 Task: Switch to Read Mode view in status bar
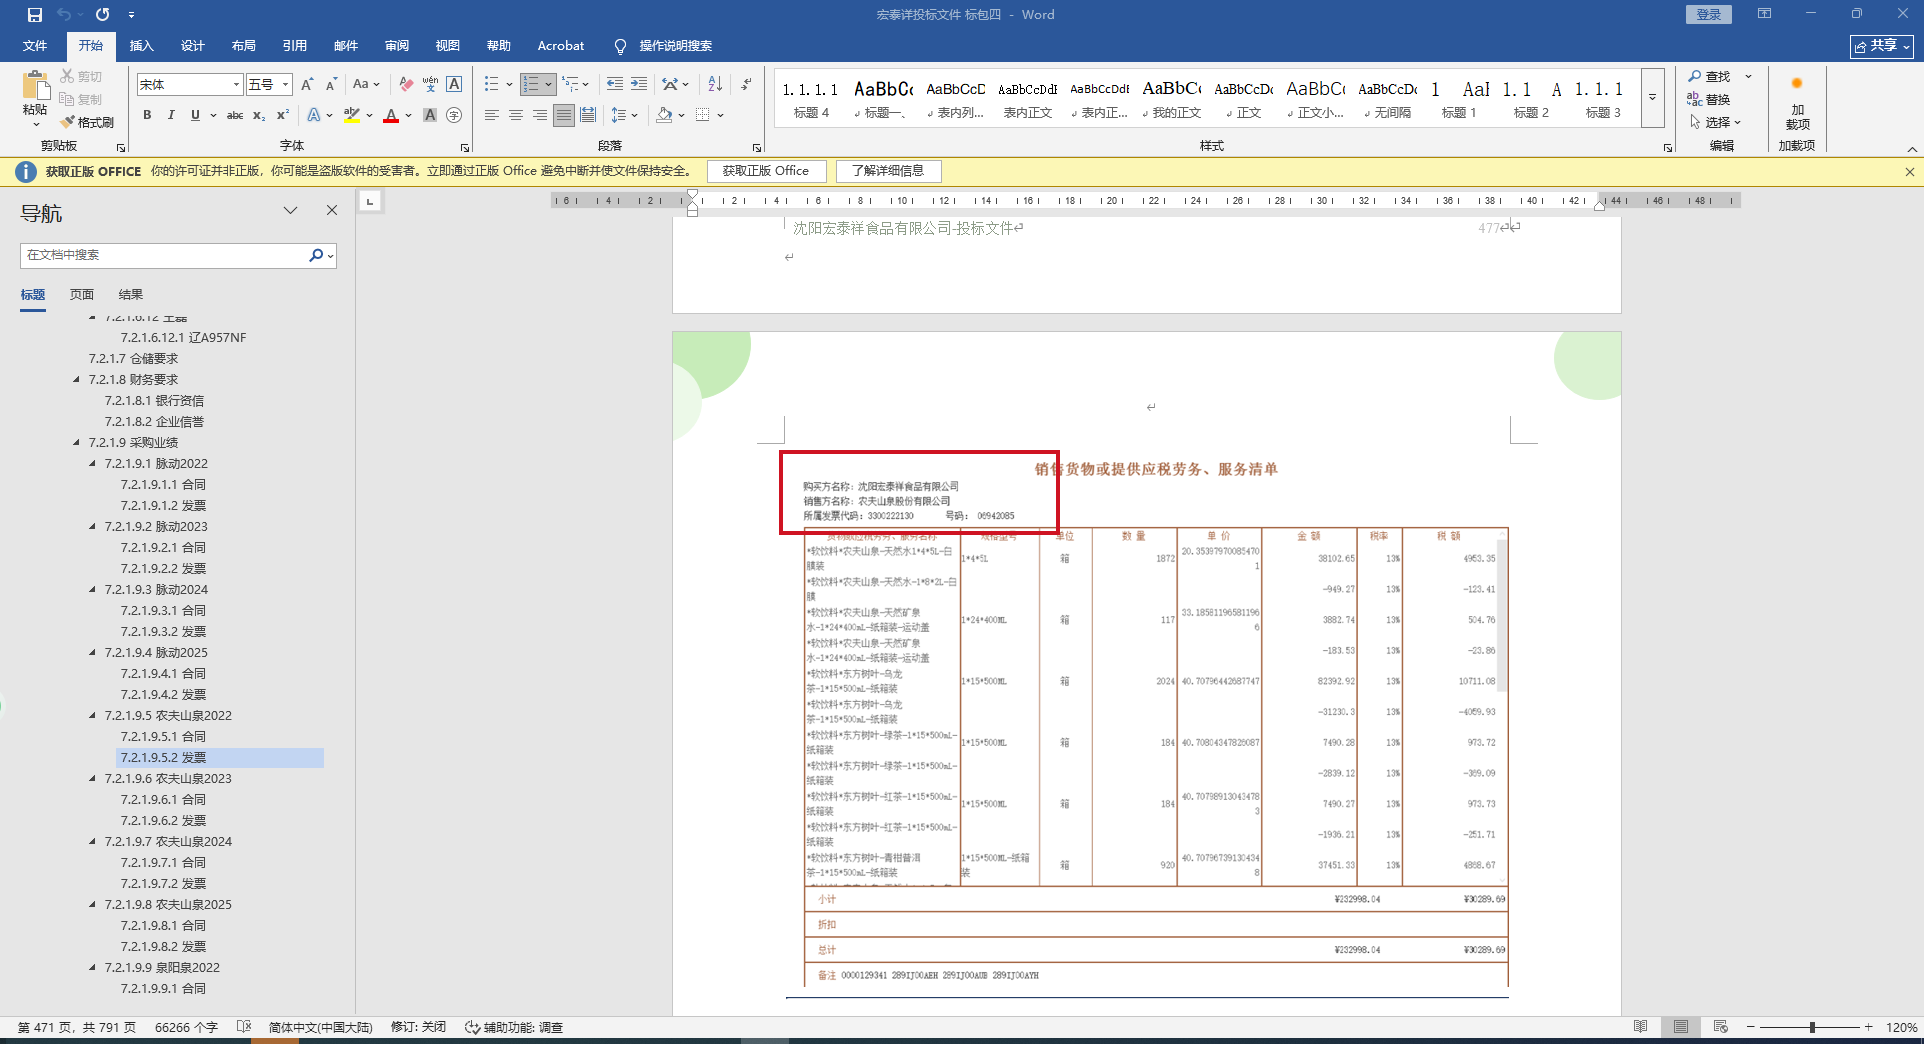coord(1640,1027)
